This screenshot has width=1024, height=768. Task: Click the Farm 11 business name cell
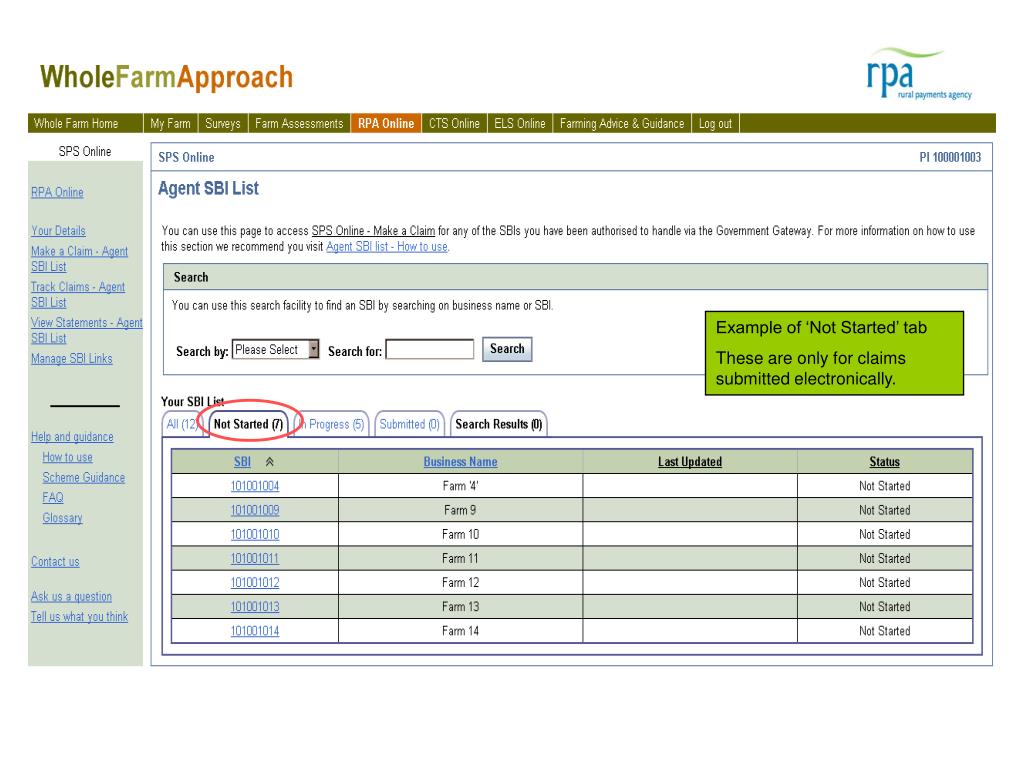(x=460, y=558)
